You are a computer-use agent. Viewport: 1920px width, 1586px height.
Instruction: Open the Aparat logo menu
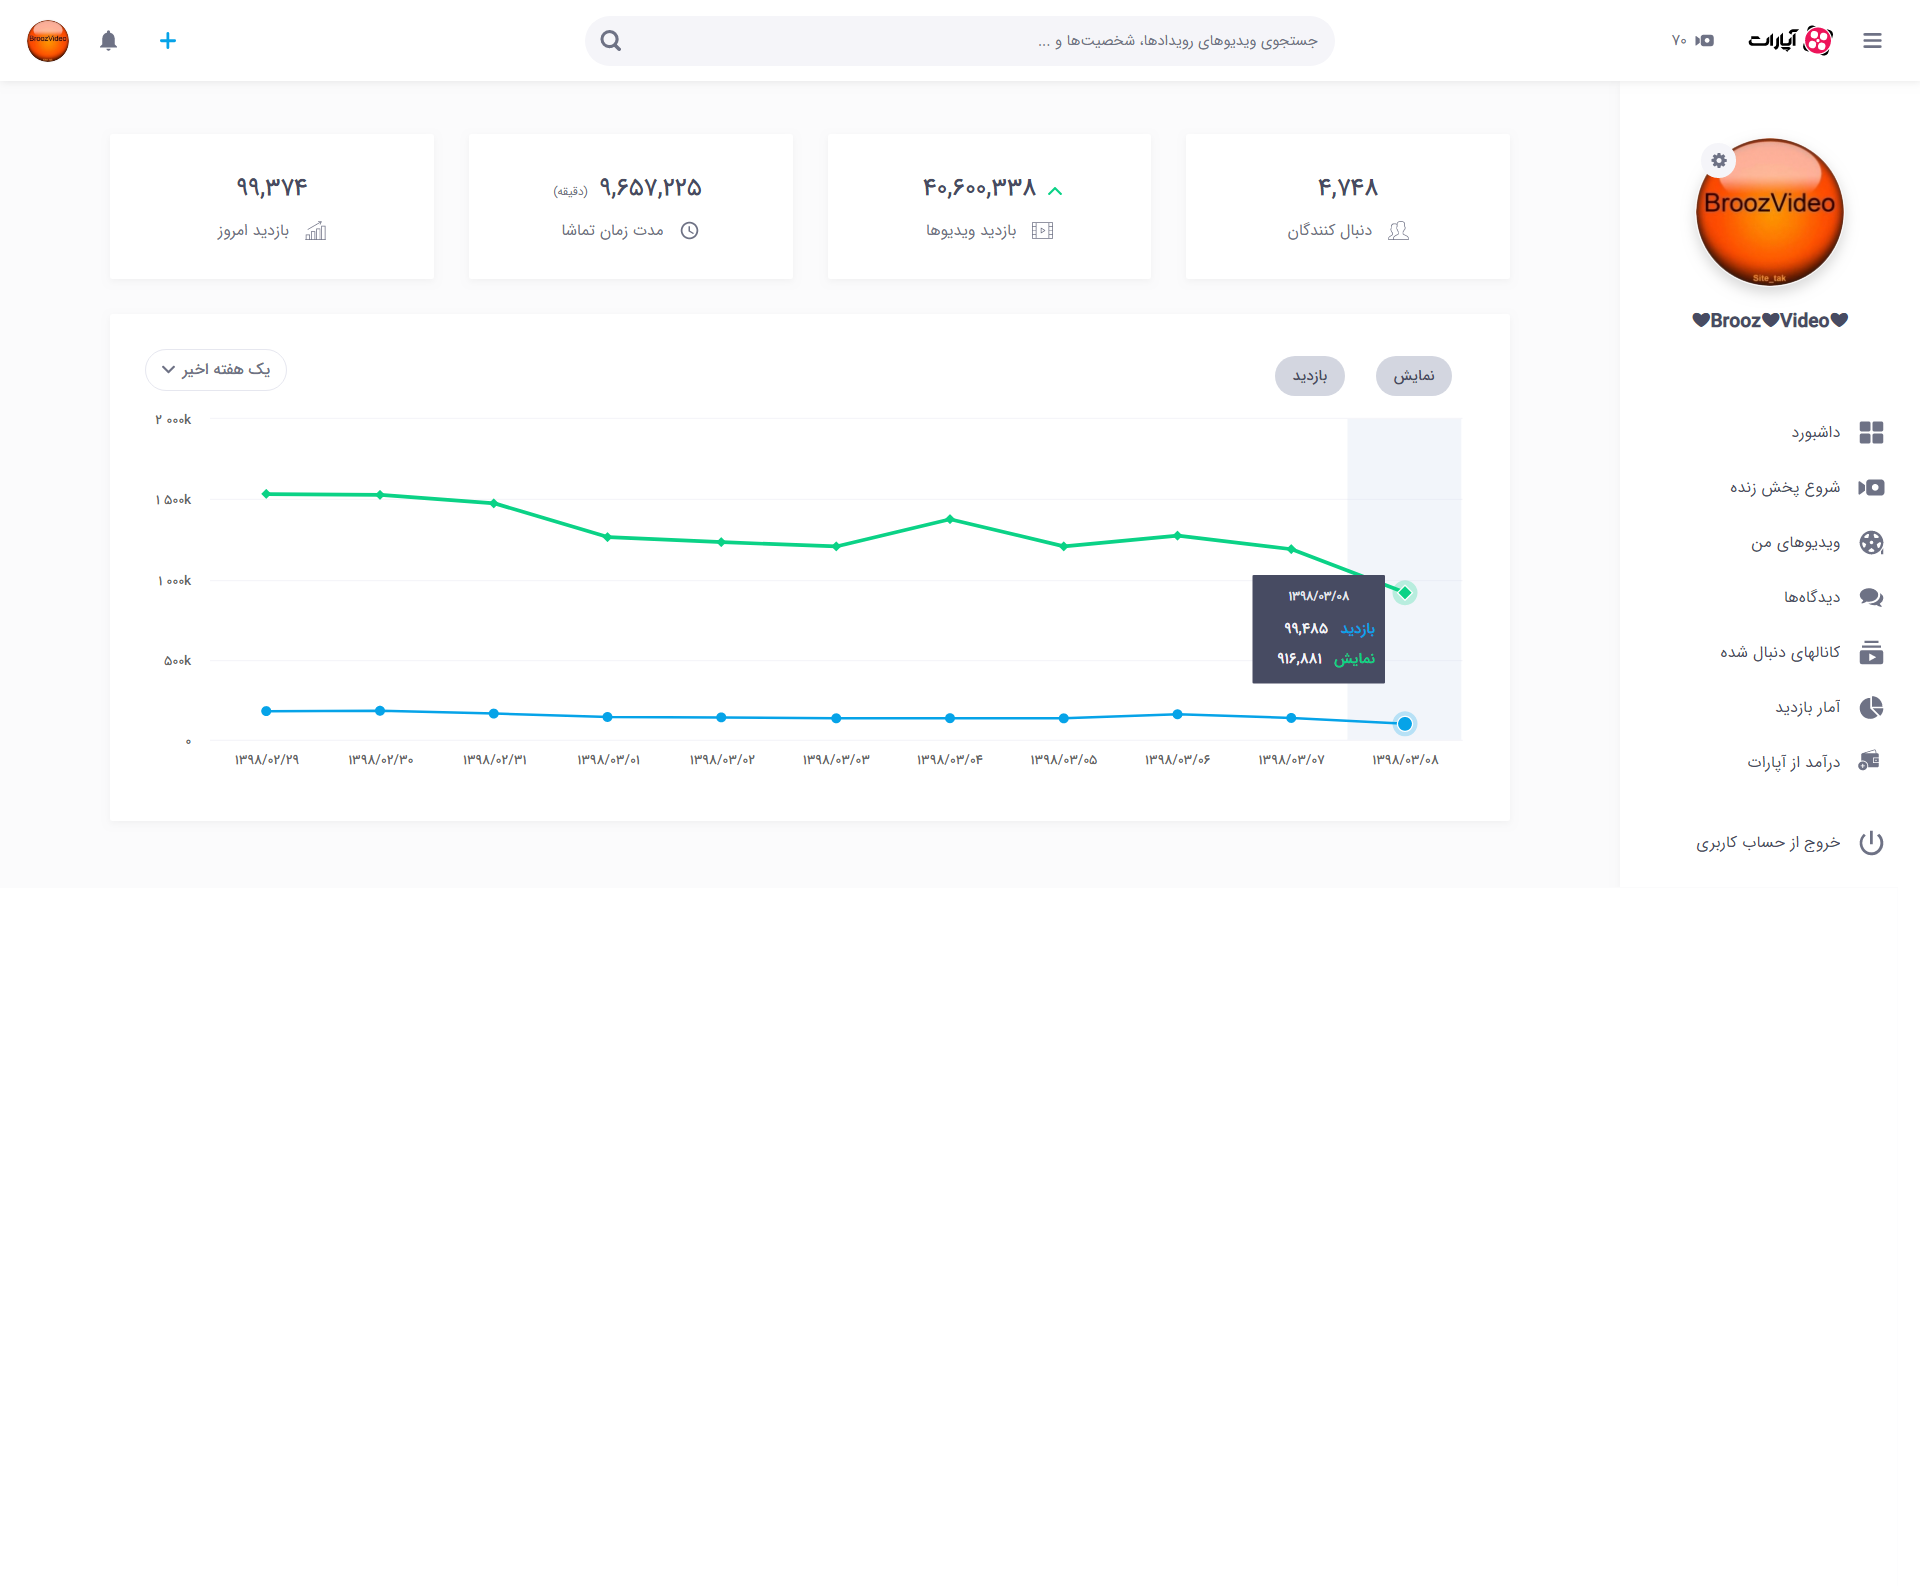(x=1791, y=41)
